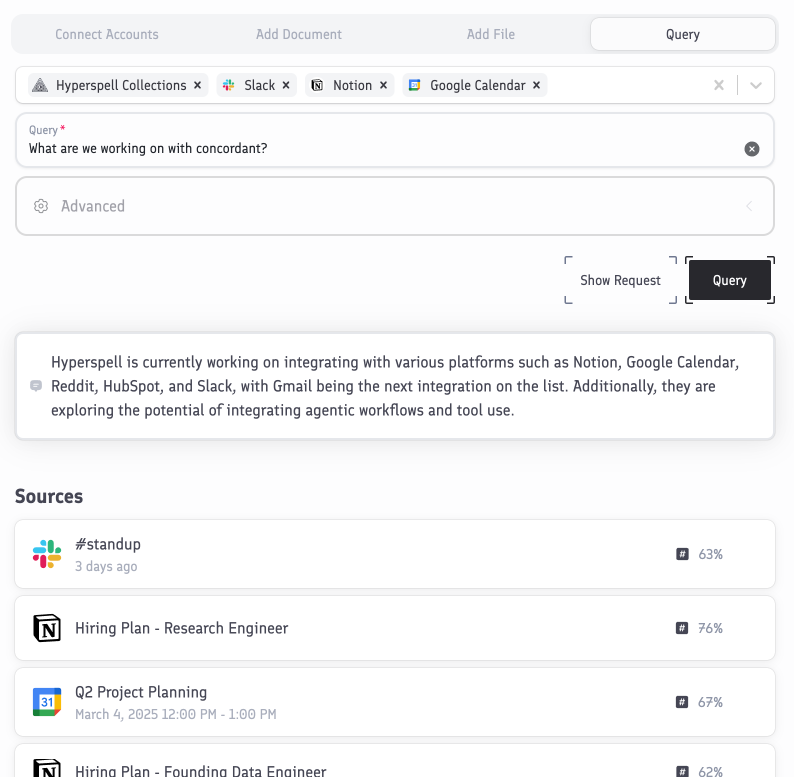Click into the query input field
The width and height of the screenshot is (794, 777).
click(x=380, y=149)
